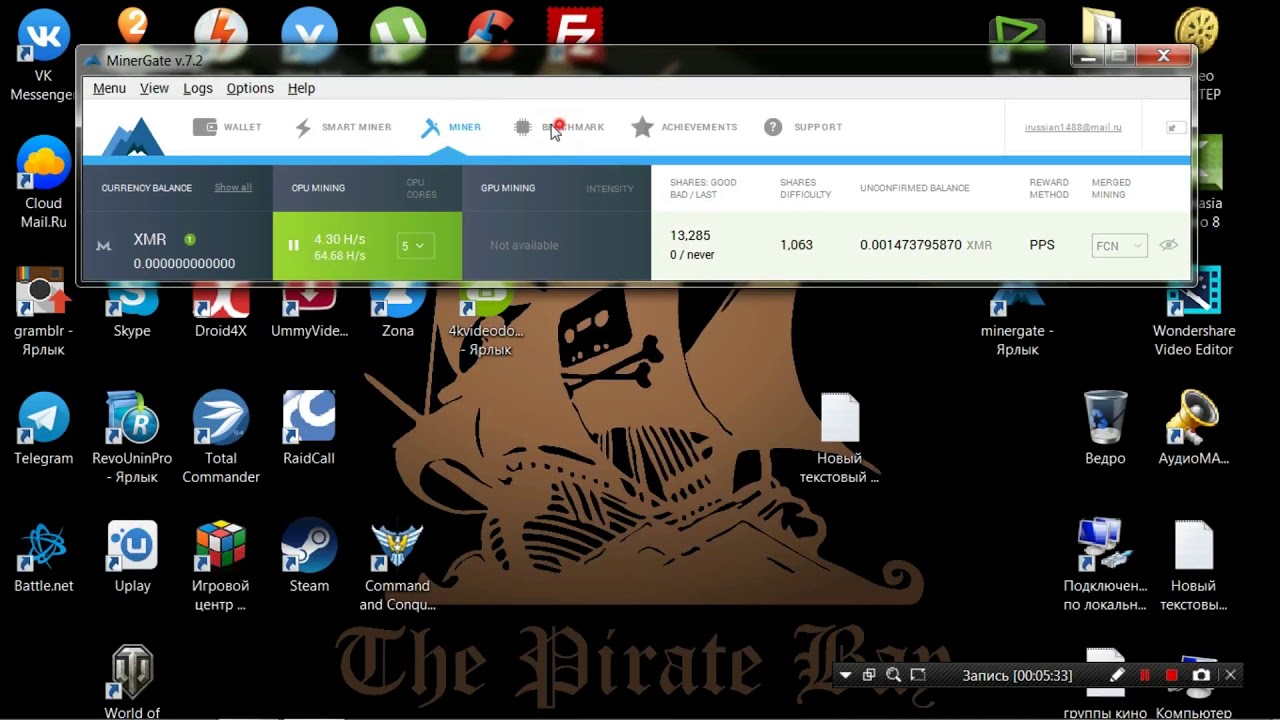The height and width of the screenshot is (720, 1280).
Task: Open the Logs menu
Action: click(x=198, y=88)
